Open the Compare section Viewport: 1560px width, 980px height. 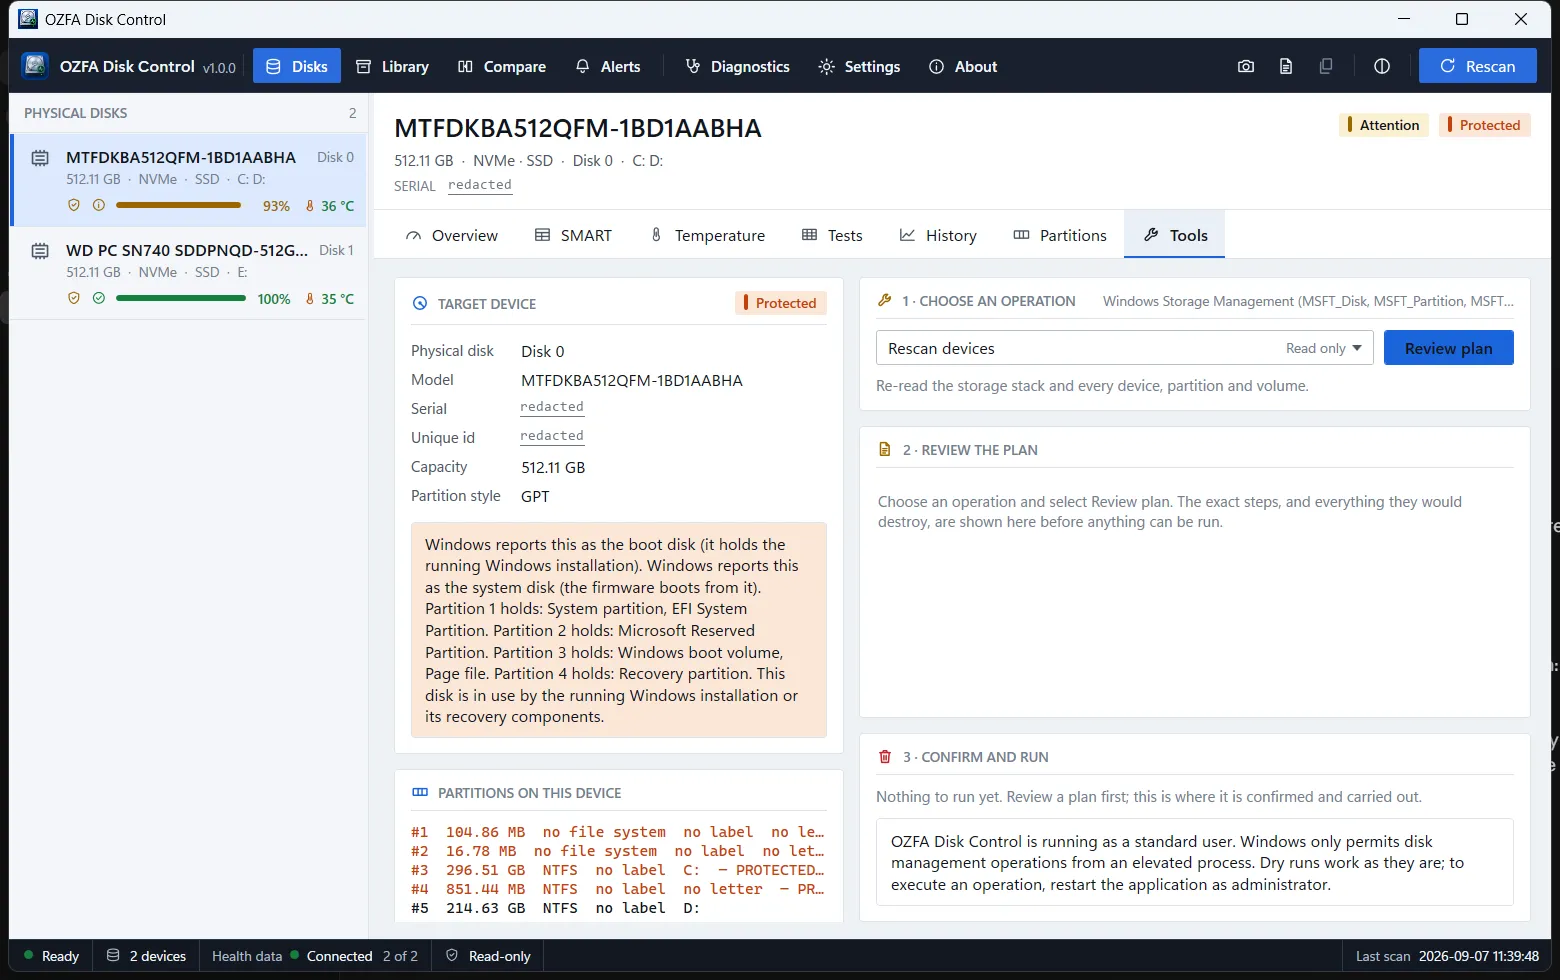click(502, 66)
